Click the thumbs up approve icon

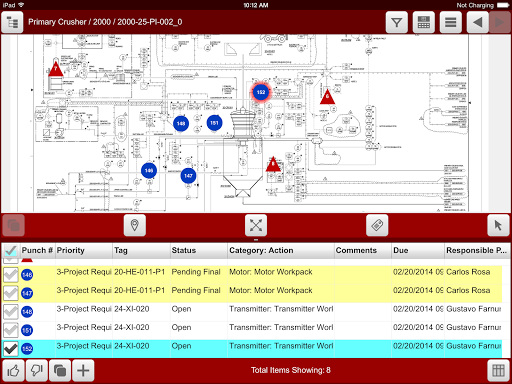[x=13, y=370]
